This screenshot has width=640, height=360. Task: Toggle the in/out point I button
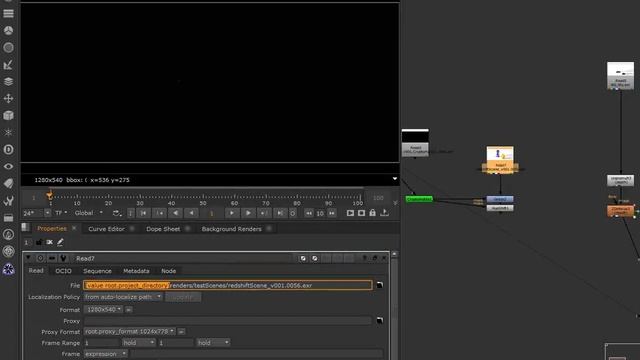(x=131, y=213)
